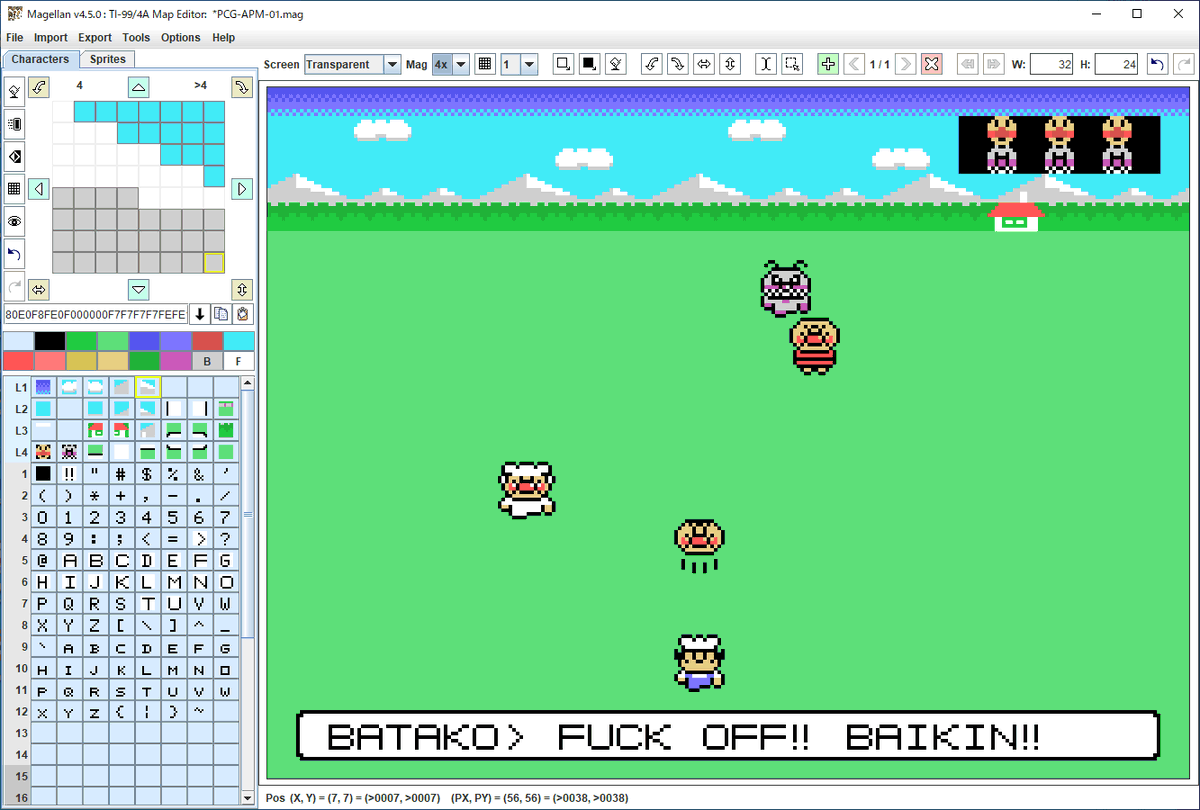
Task: Flip map vertically from the toolbar
Action: tap(730, 64)
